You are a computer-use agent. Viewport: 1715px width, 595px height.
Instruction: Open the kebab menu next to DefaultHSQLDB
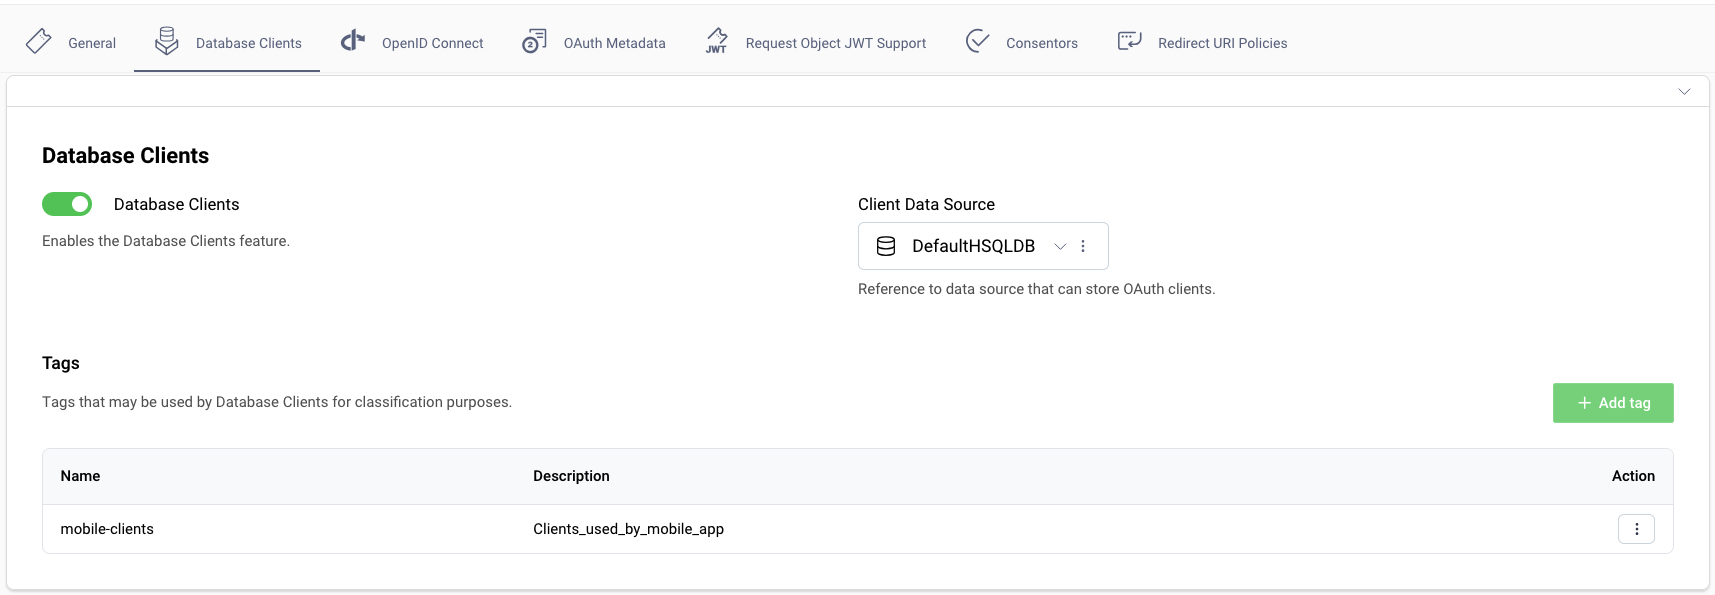(1083, 245)
